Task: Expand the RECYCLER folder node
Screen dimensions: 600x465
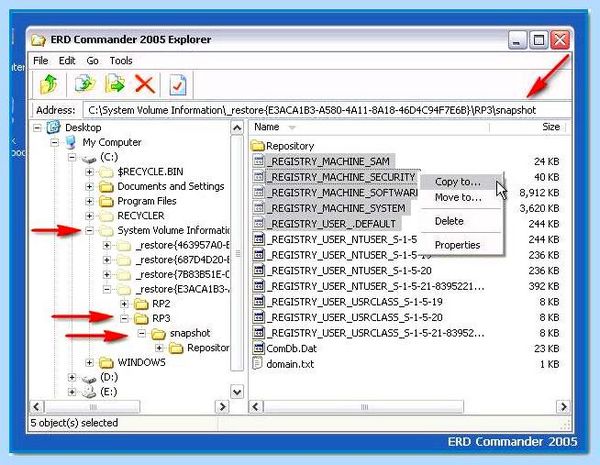Action: [x=90, y=216]
